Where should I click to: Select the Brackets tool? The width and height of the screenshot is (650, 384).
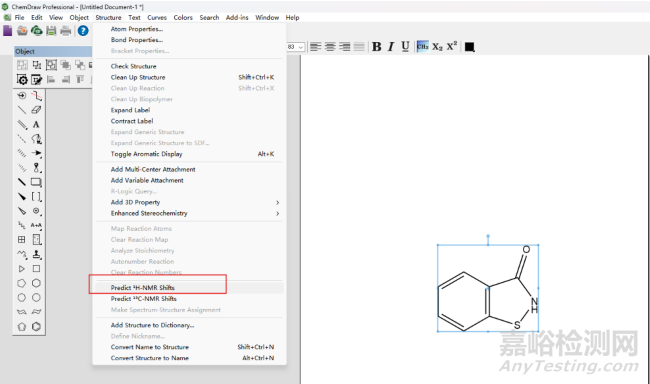36,197
